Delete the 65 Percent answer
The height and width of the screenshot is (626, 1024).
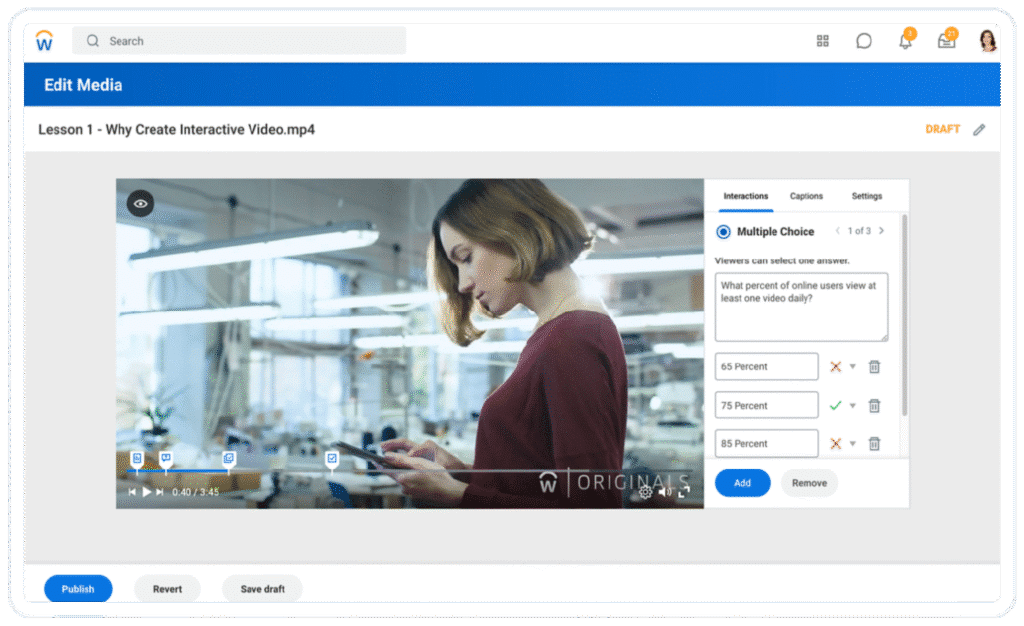coord(874,367)
